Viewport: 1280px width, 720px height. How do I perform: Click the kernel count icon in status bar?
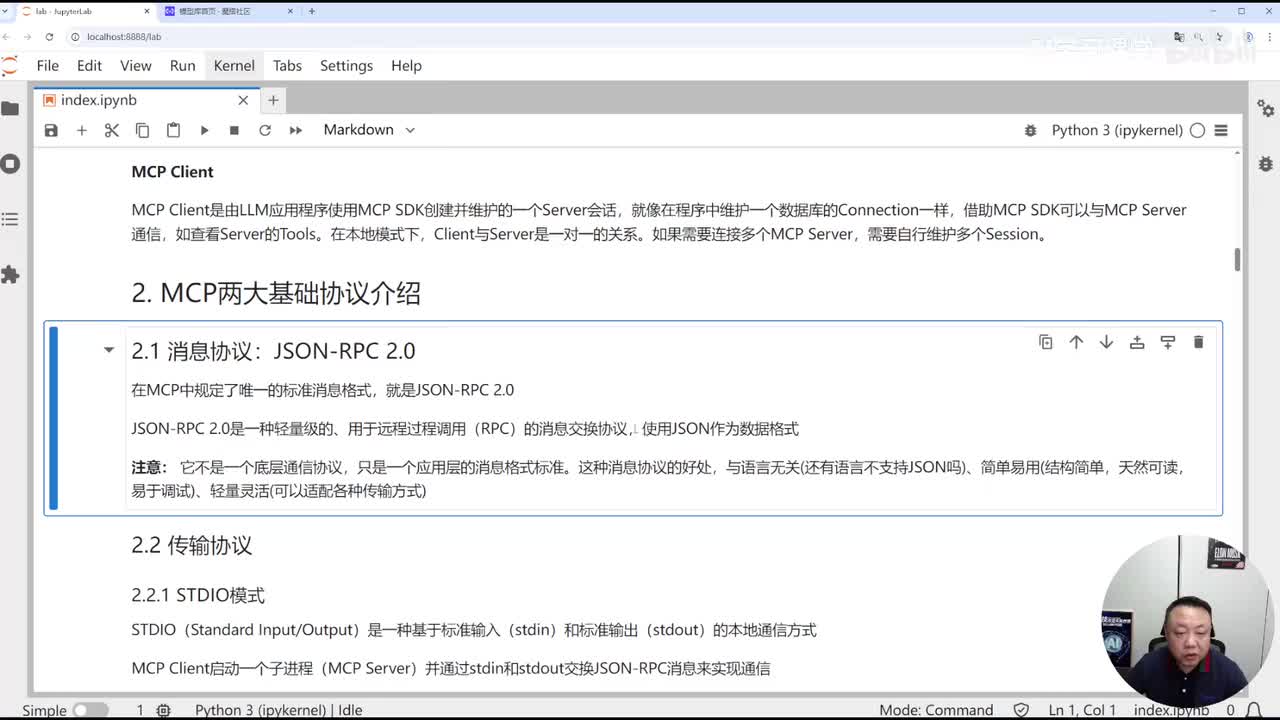(163, 710)
